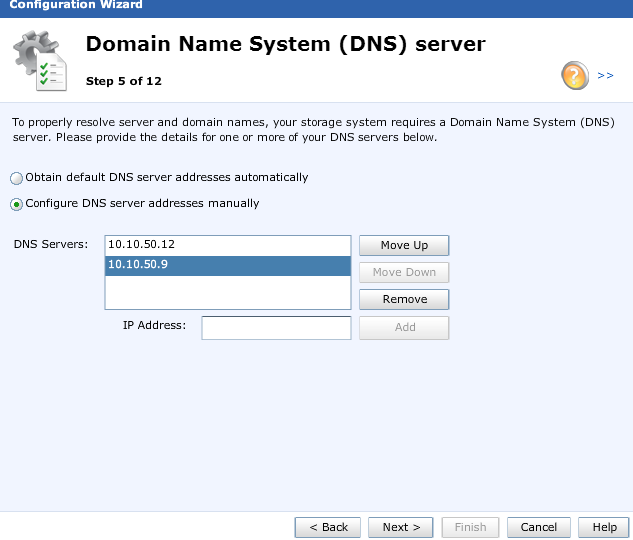Expand the help panel with the >> arrows

click(605, 75)
